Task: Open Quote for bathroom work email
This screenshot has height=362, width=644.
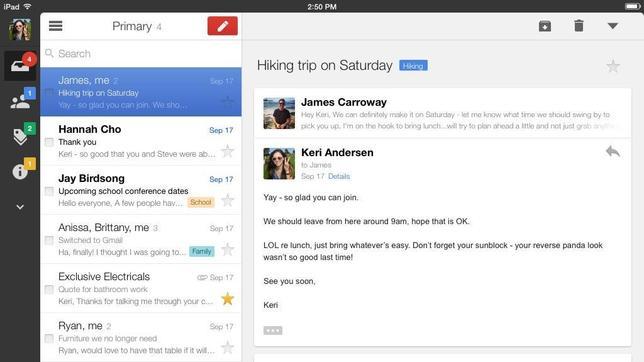Action: coord(141,288)
